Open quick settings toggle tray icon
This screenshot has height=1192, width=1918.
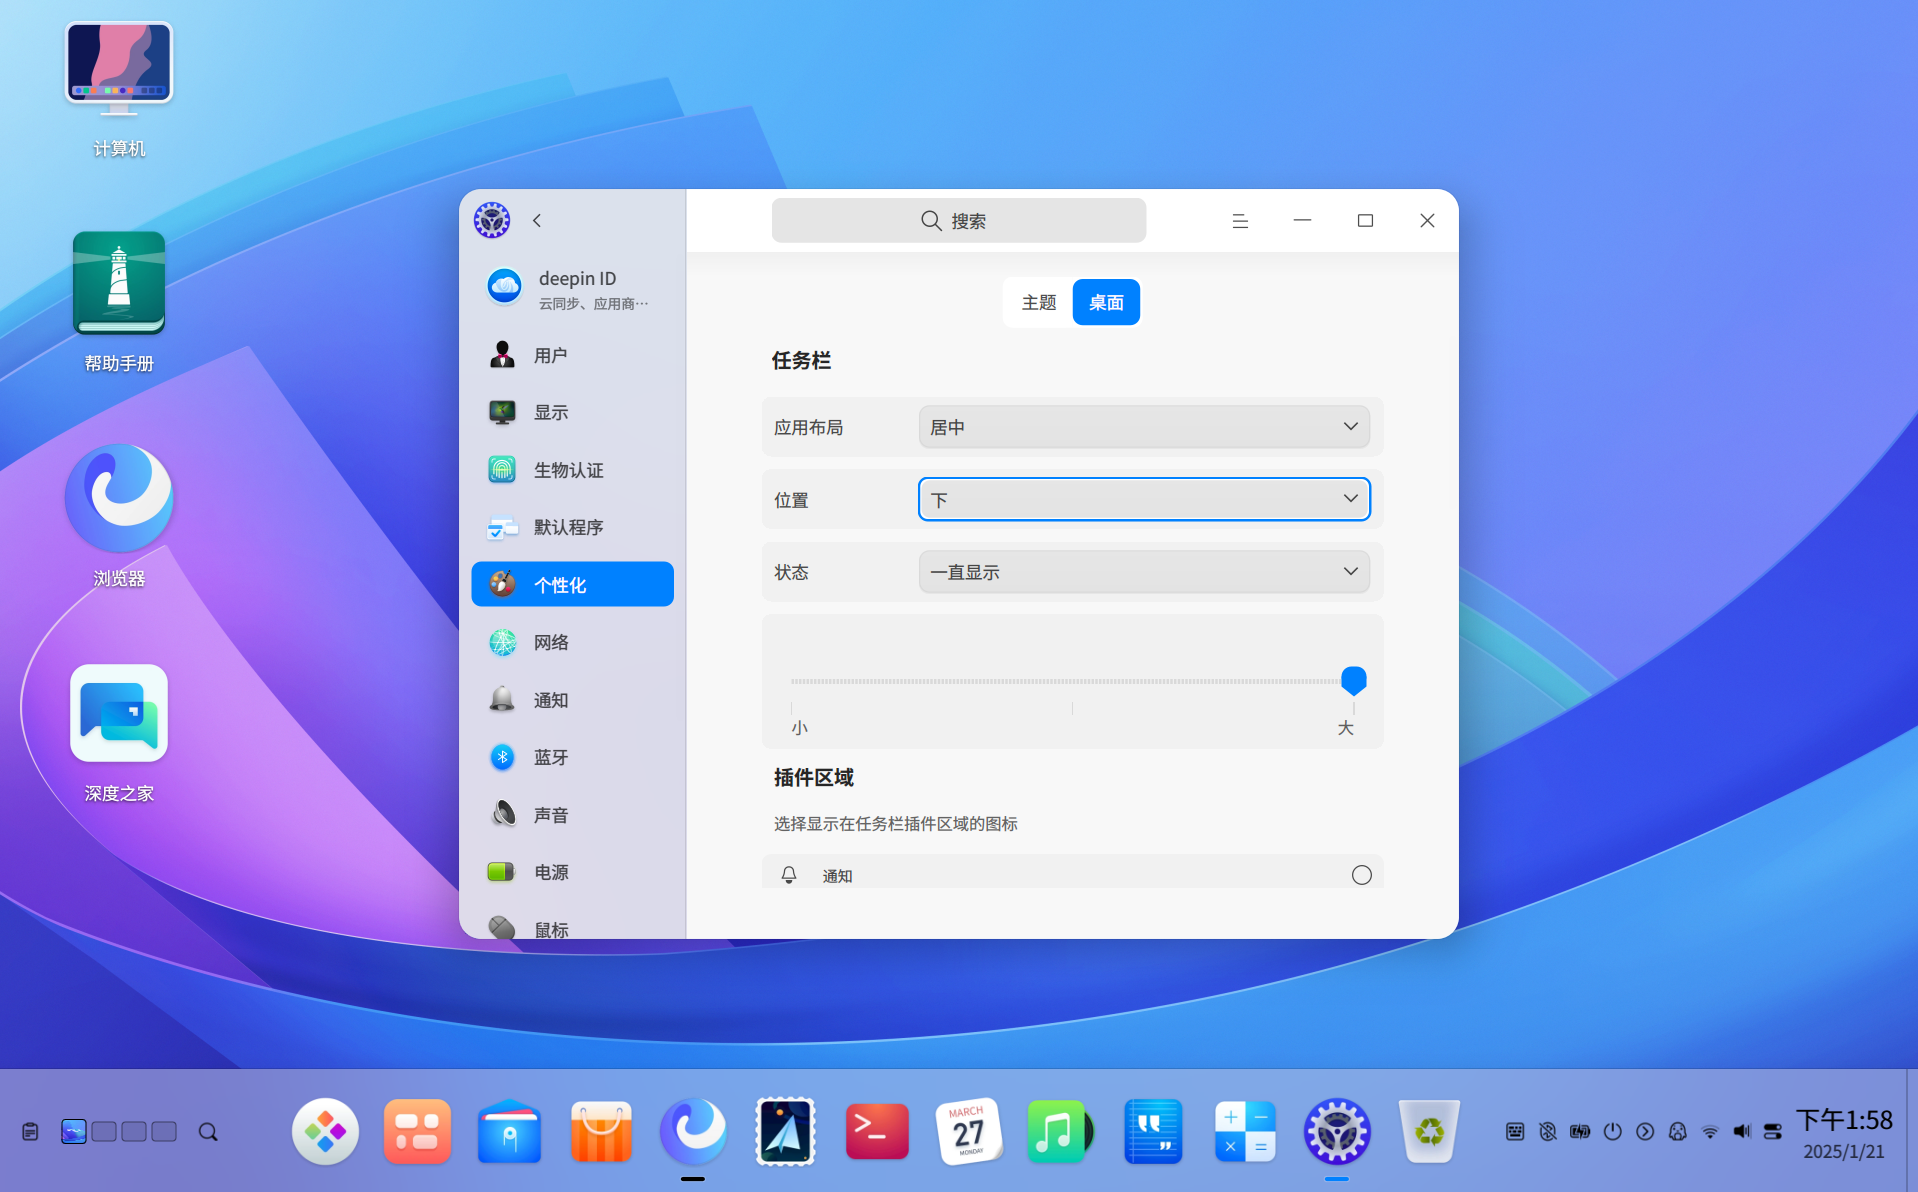tap(1773, 1131)
